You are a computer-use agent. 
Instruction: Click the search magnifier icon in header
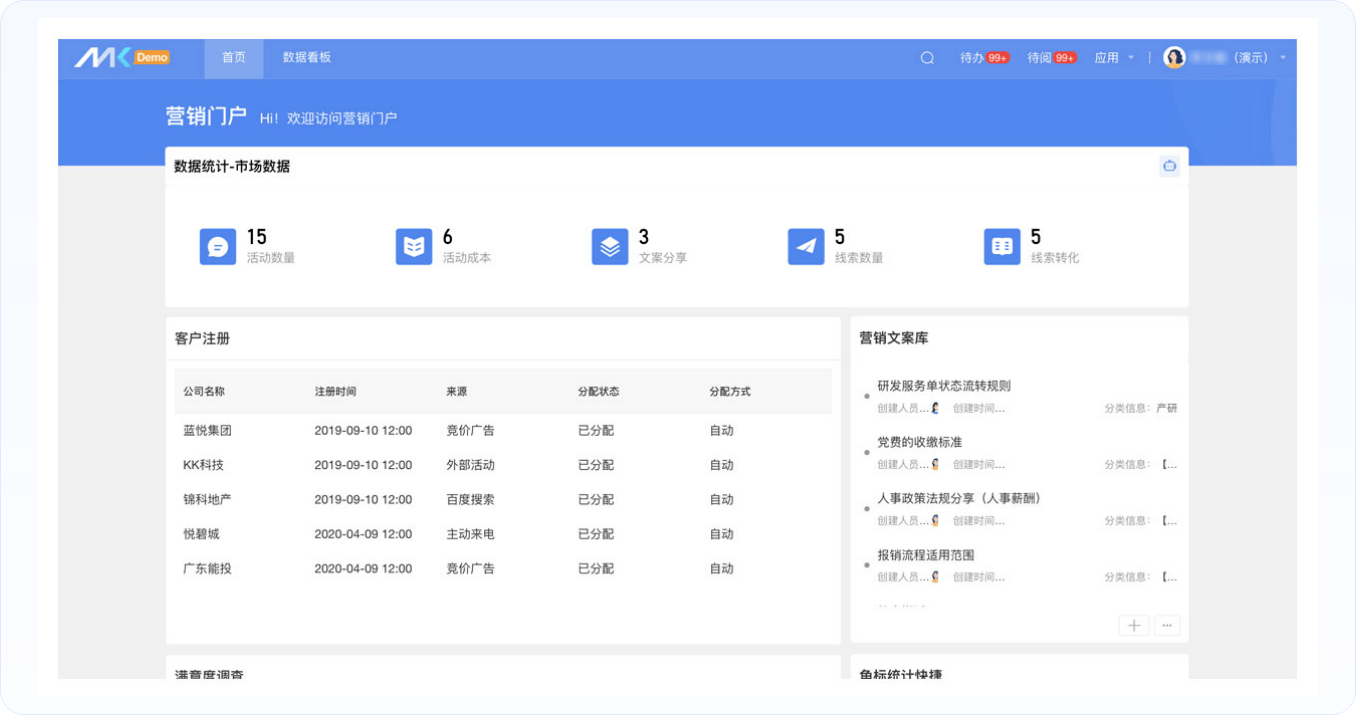(x=927, y=58)
